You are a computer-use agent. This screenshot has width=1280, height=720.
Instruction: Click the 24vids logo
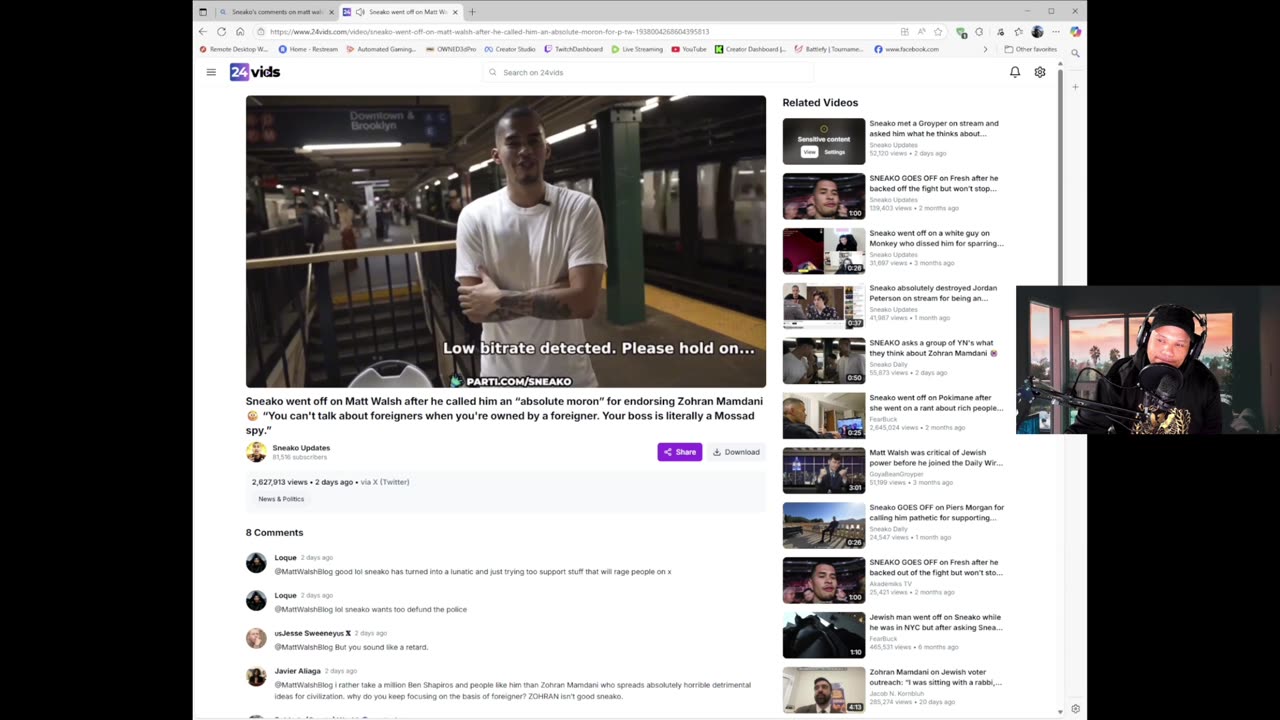(x=255, y=72)
